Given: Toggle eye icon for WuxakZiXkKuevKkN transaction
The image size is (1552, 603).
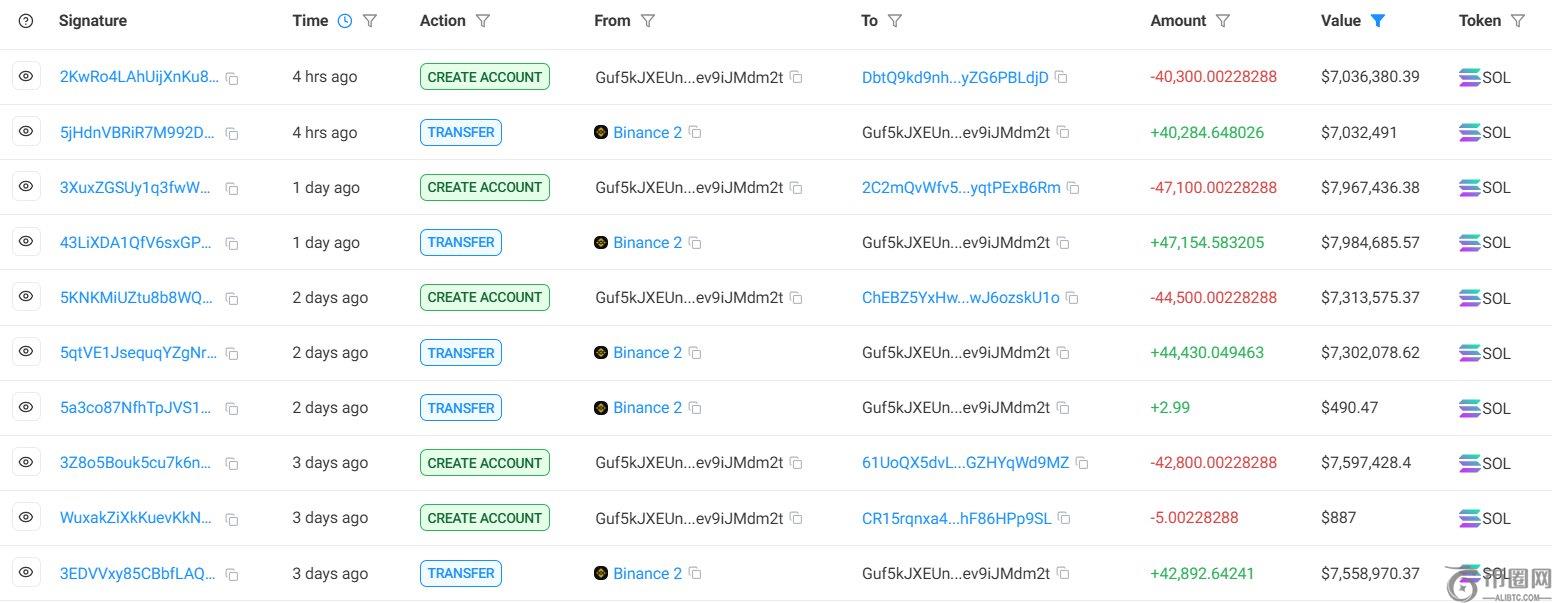Looking at the screenshot, I should pyautogui.click(x=26, y=517).
